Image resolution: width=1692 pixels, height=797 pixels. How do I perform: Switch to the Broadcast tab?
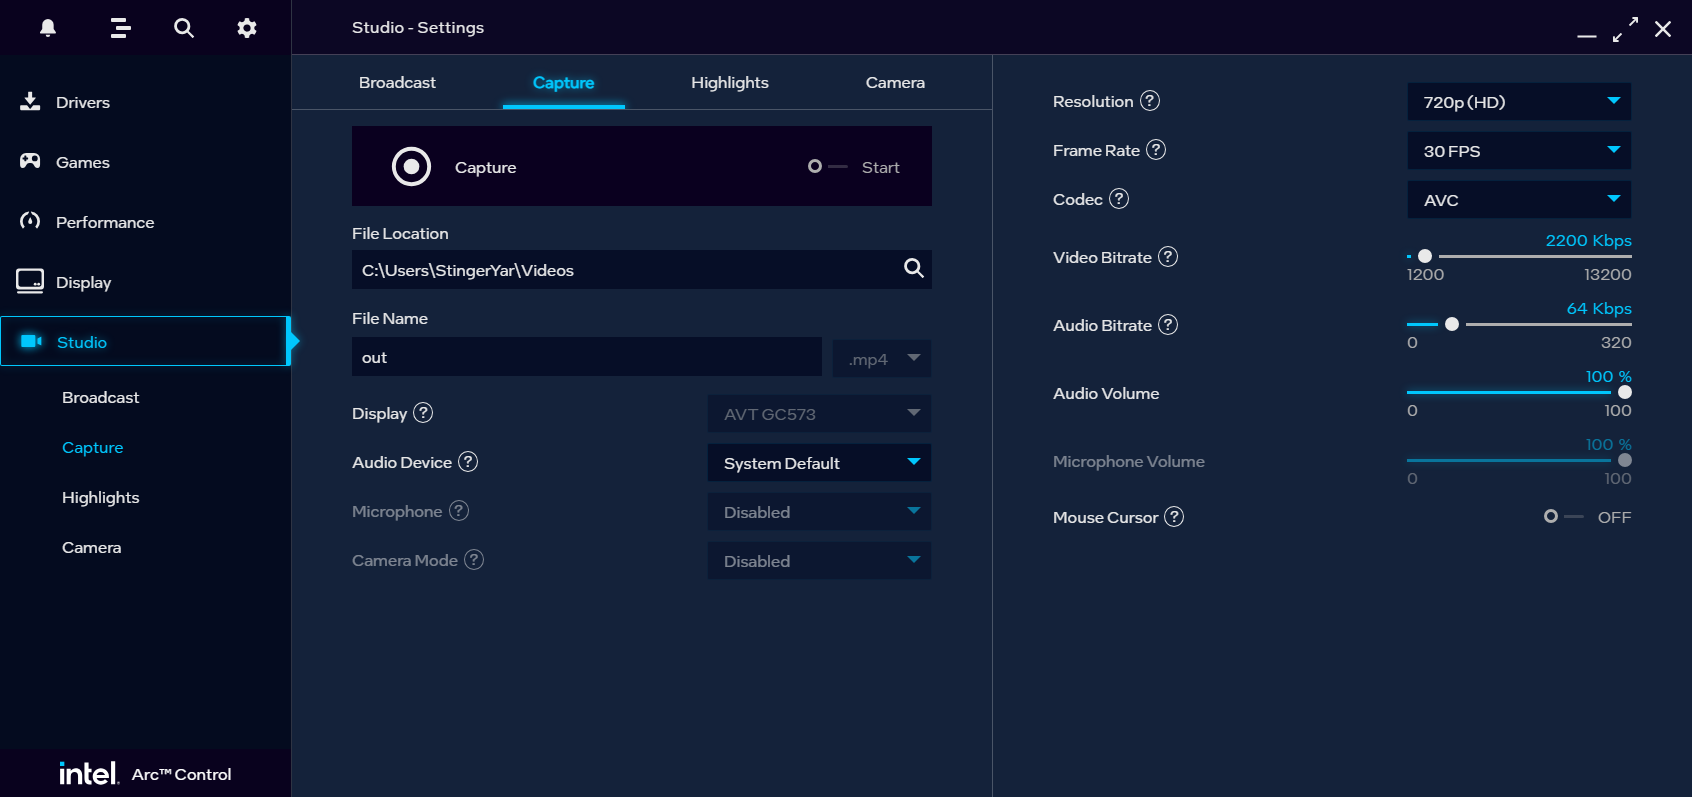click(x=397, y=83)
